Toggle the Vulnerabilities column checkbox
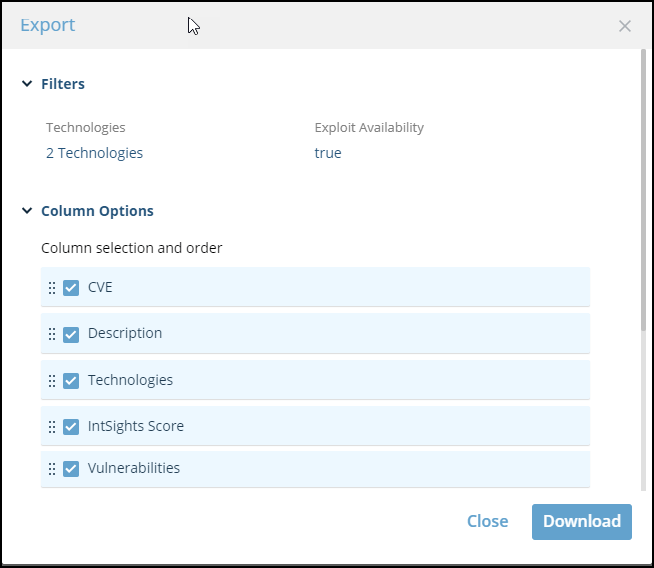 [71, 469]
